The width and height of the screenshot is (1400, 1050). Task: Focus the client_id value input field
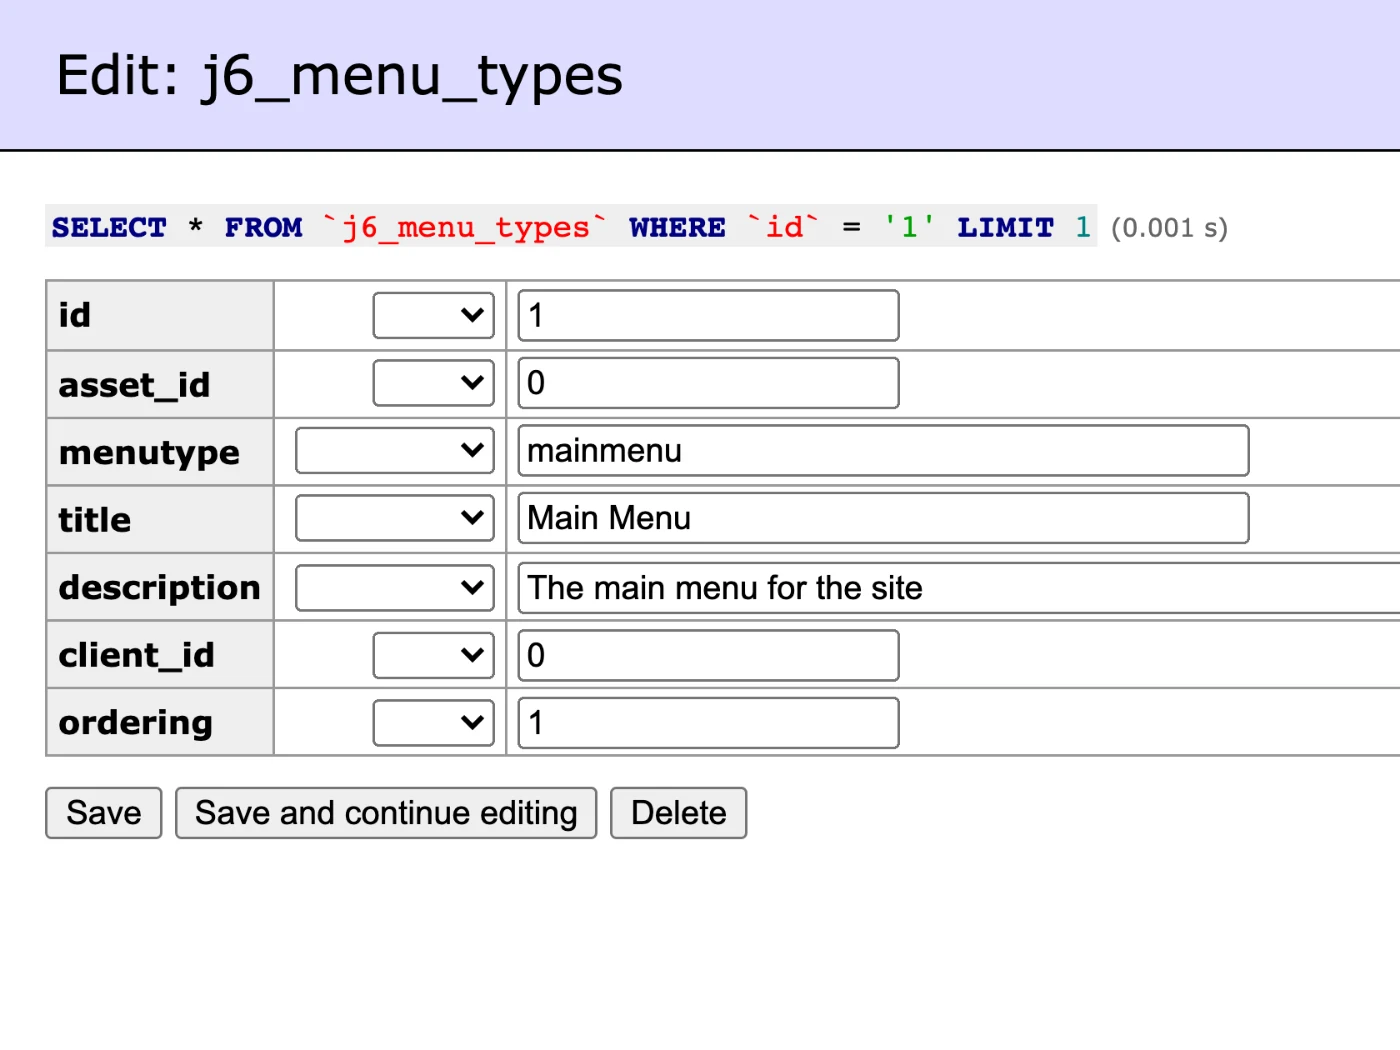pyautogui.click(x=708, y=655)
